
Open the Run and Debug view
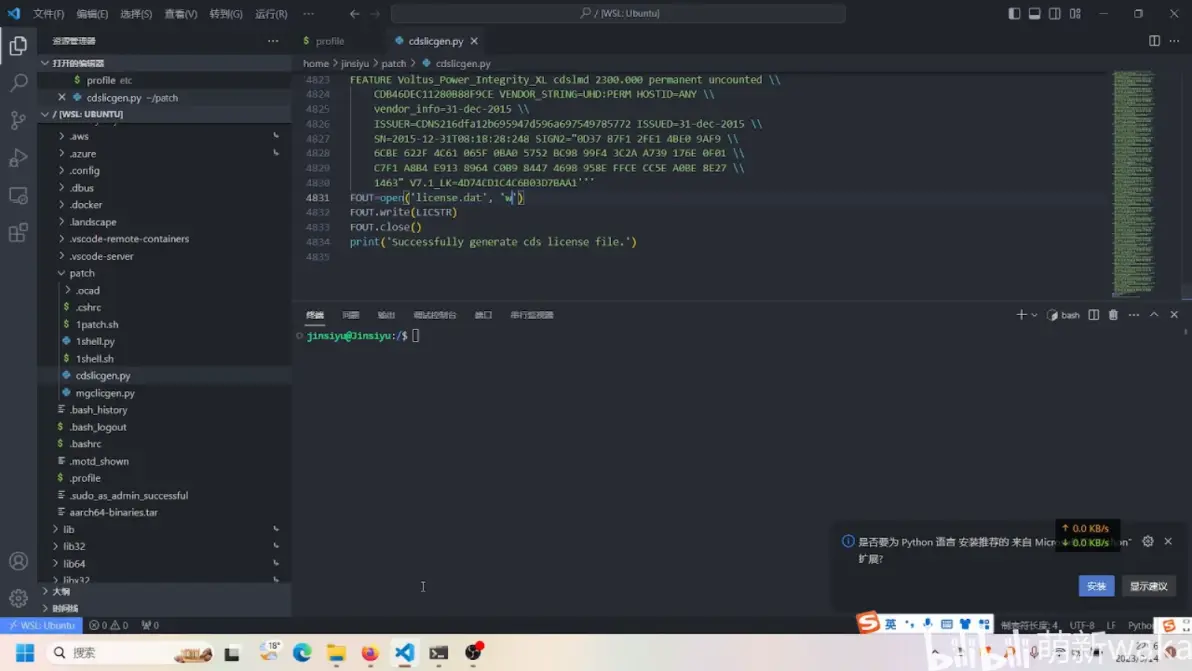pyautogui.click(x=18, y=157)
